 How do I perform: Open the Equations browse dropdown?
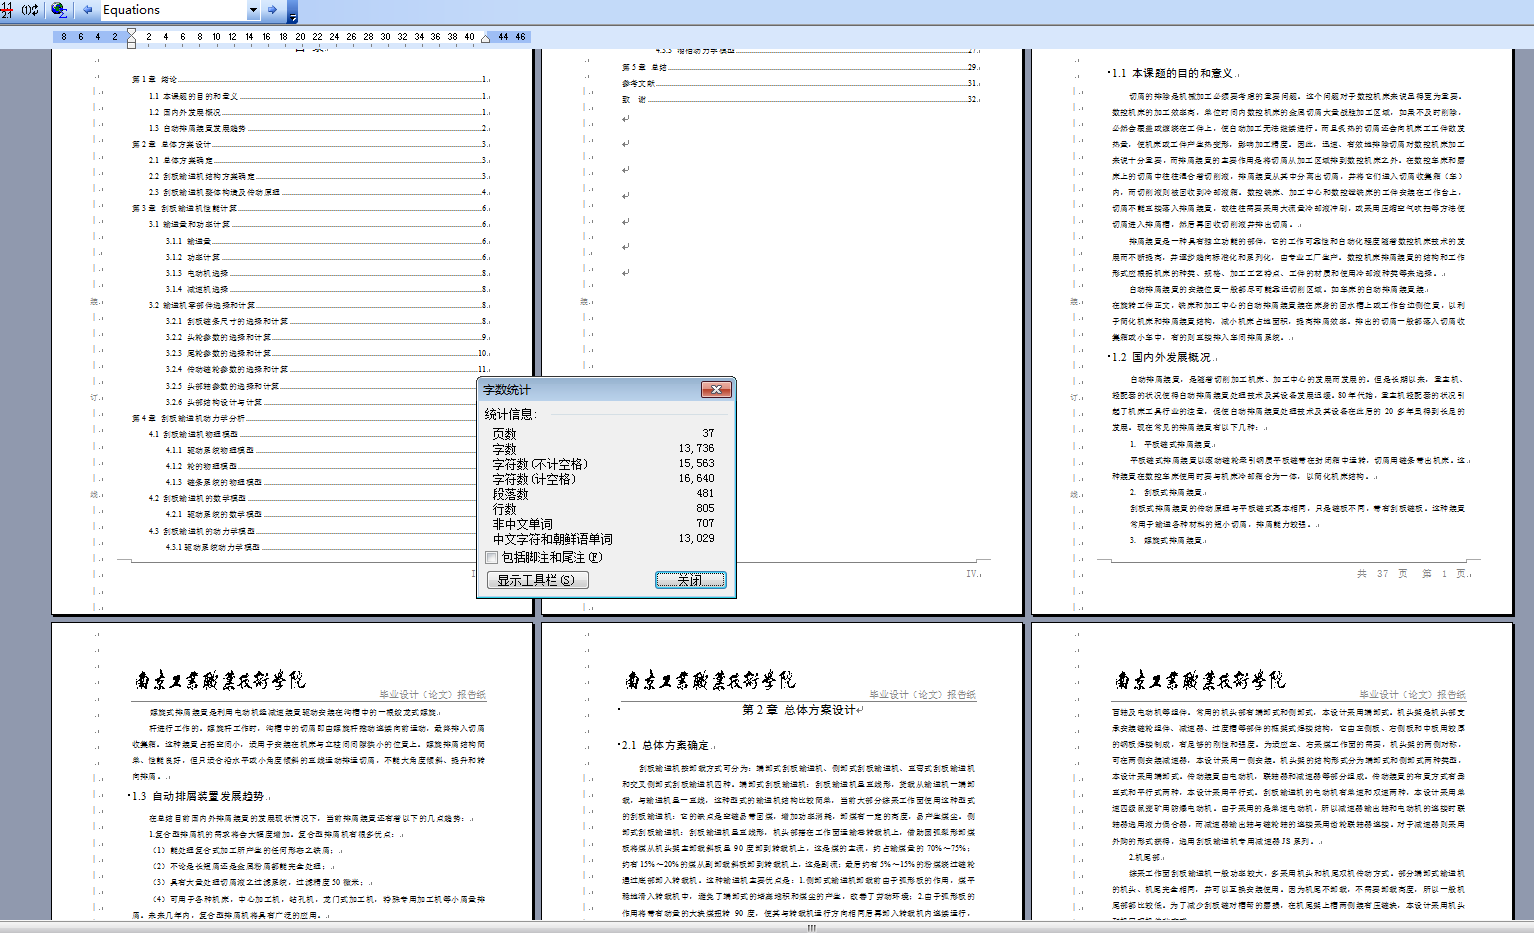click(253, 10)
